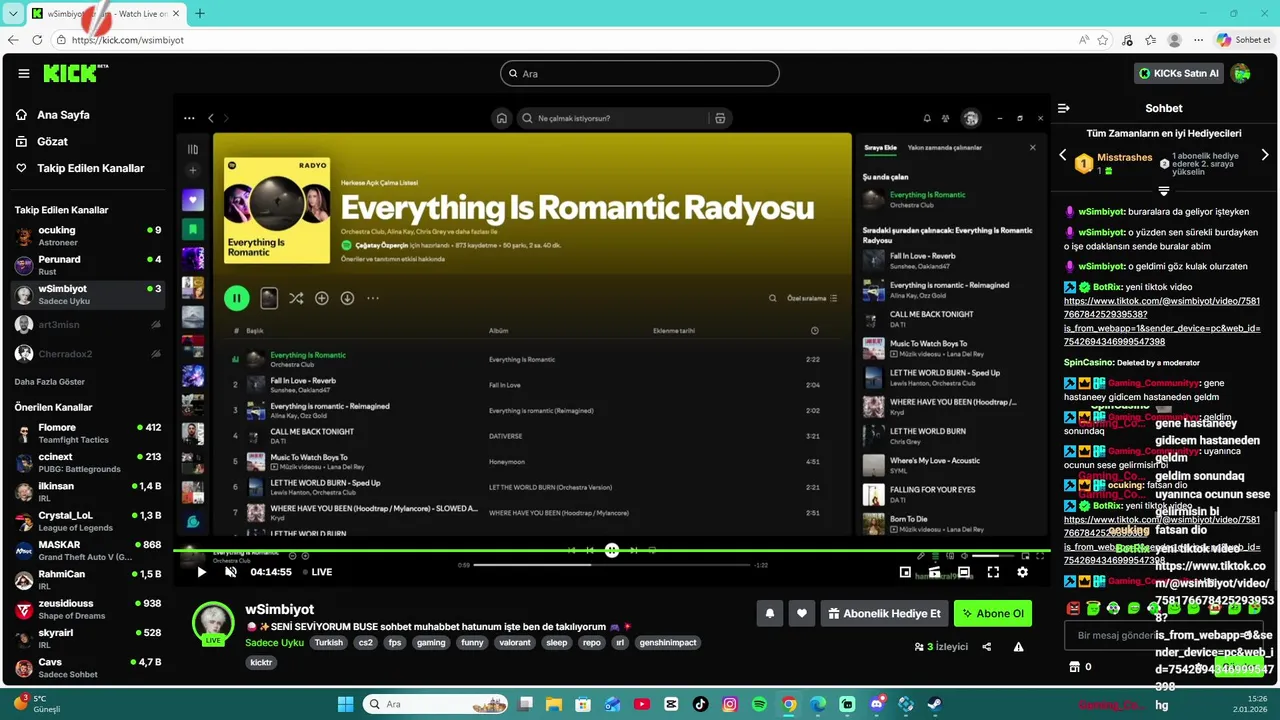This screenshot has width=1280, height=720.
Task: Open the MASKAR recommended channel
Action: (x=88, y=551)
